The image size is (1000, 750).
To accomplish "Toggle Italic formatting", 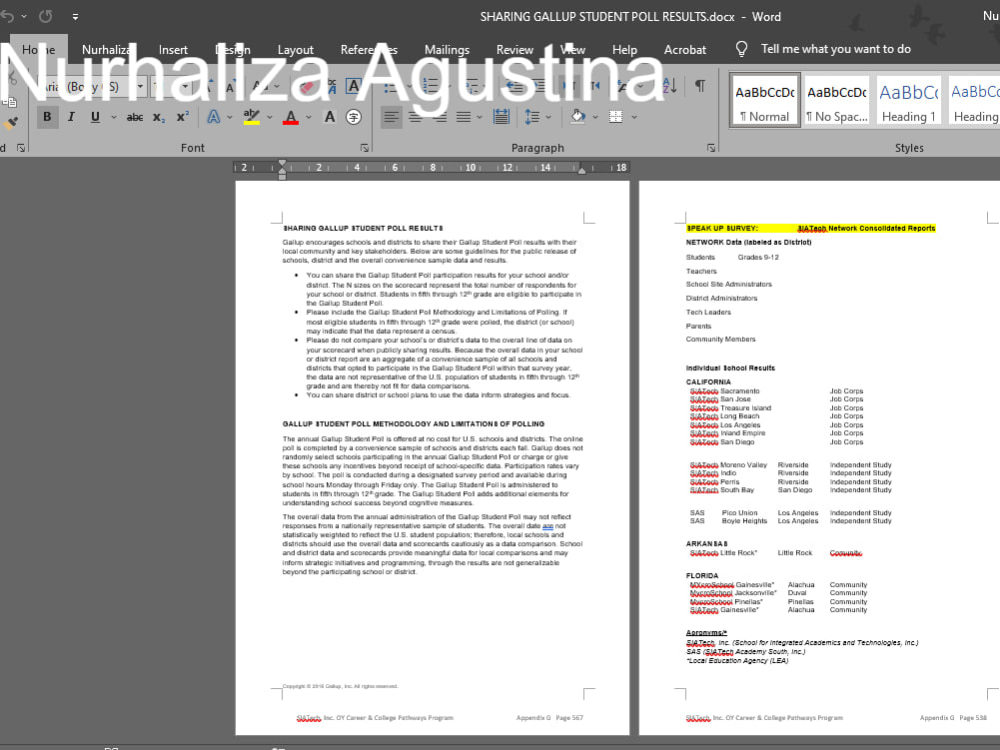I will click(71, 117).
